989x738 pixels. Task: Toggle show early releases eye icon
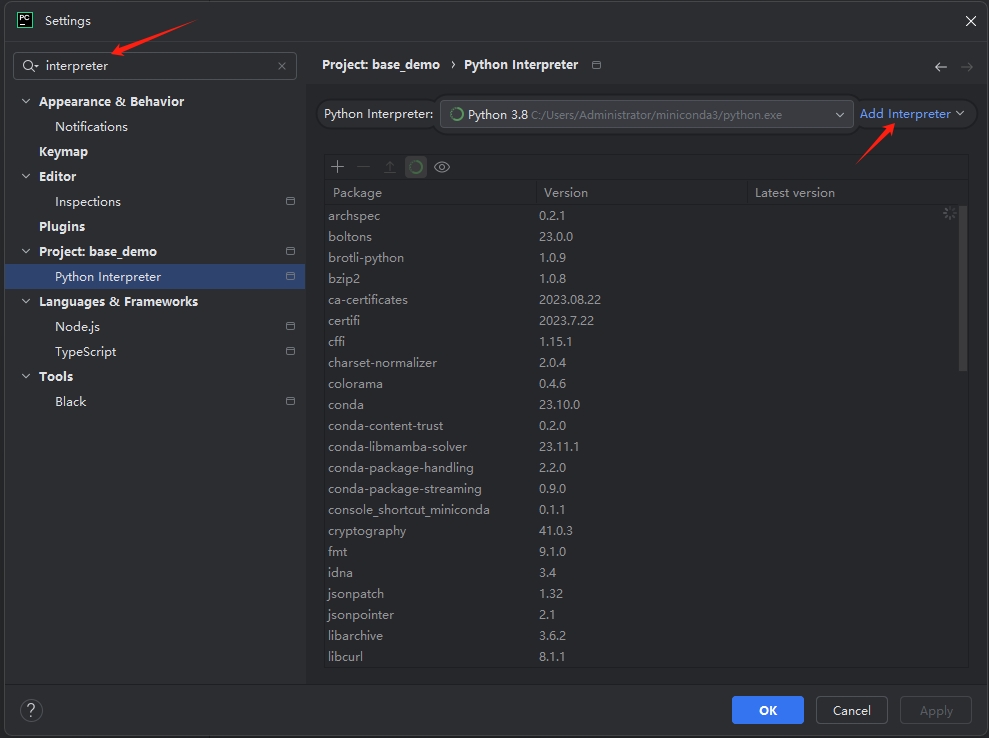click(442, 167)
